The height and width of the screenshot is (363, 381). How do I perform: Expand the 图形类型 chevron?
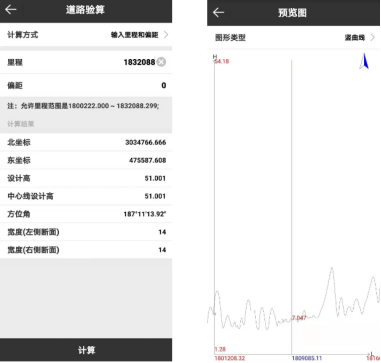click(x=373, y=38)
